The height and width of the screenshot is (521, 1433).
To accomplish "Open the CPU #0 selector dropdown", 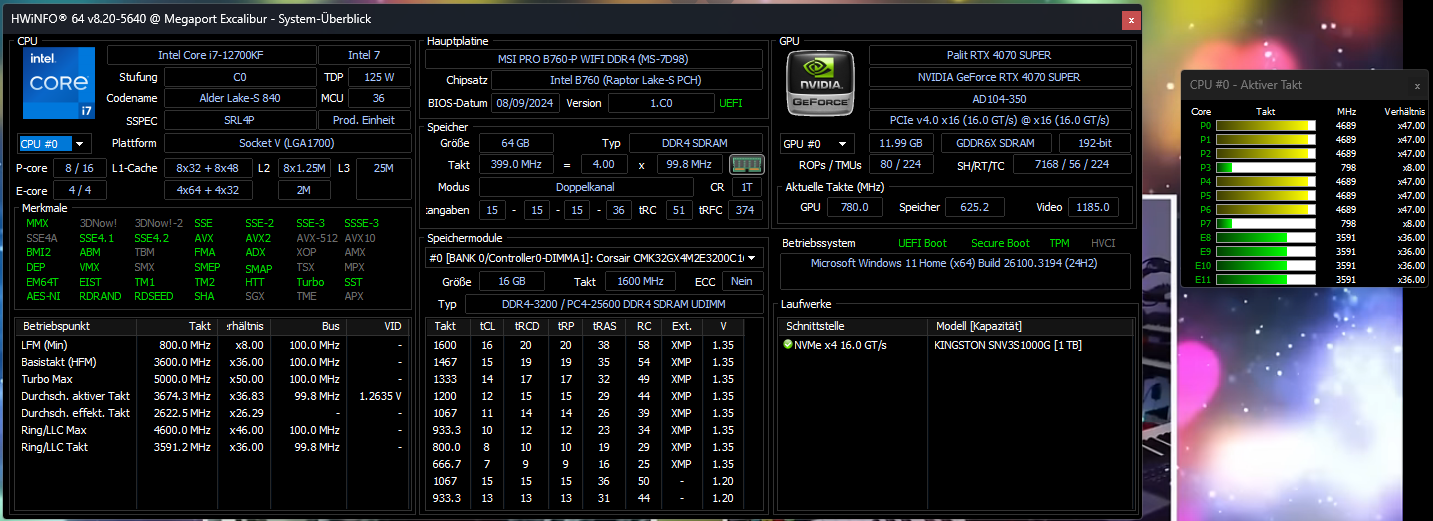I will tap(55, 144).
